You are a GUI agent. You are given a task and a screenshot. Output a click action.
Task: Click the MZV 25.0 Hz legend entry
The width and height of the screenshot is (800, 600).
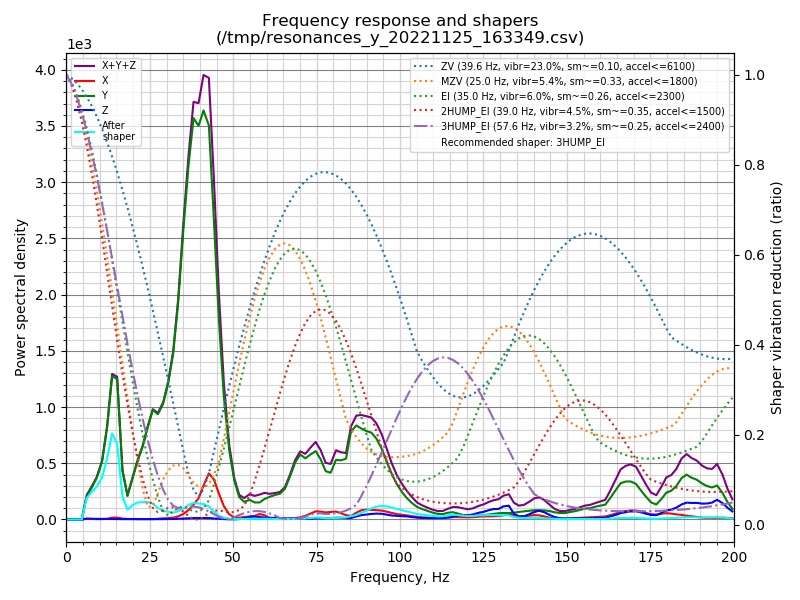555,81
